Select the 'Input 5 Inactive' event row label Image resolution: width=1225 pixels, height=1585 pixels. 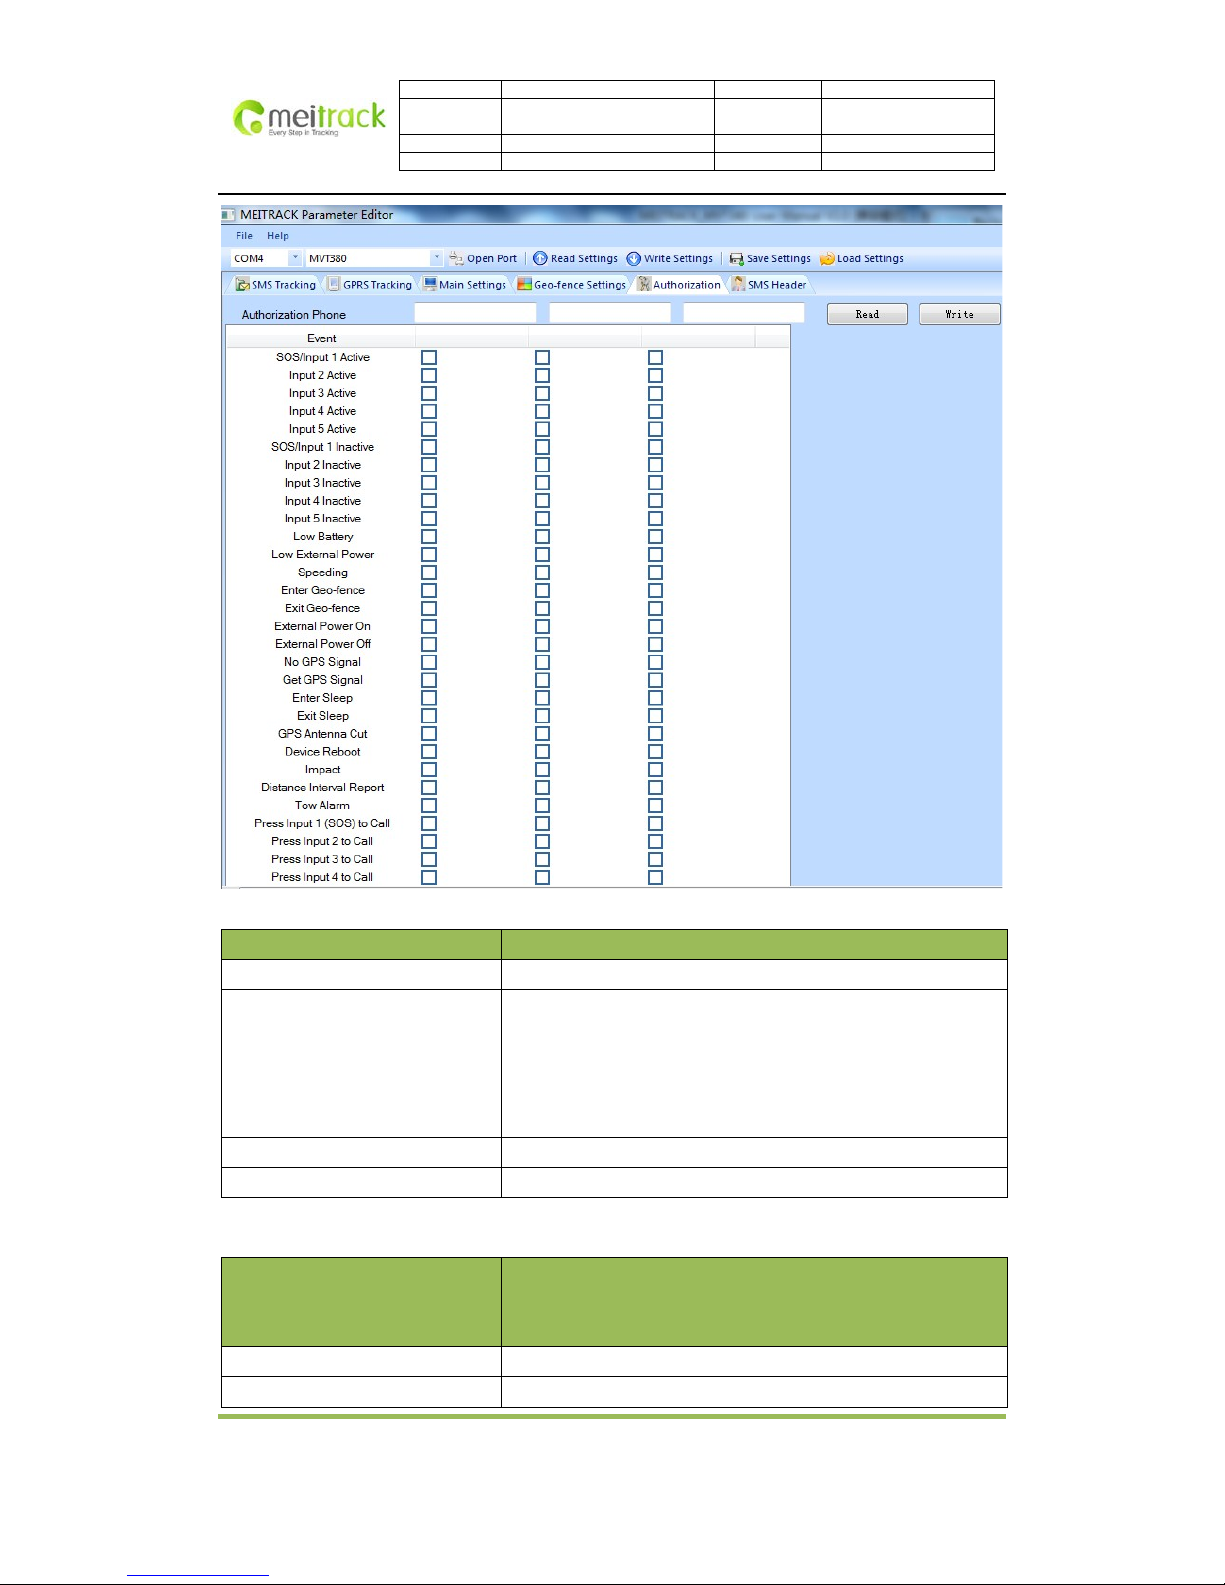point(322,519)
